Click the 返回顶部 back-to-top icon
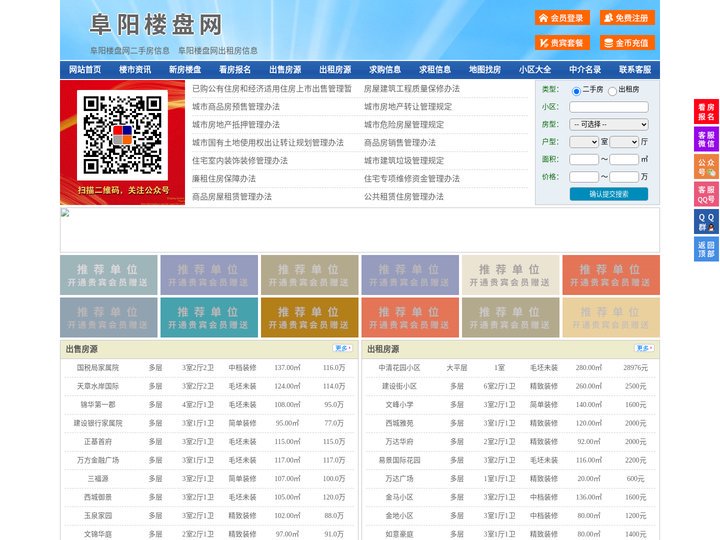This screenshot has width=720, height=540. point(706,249)
